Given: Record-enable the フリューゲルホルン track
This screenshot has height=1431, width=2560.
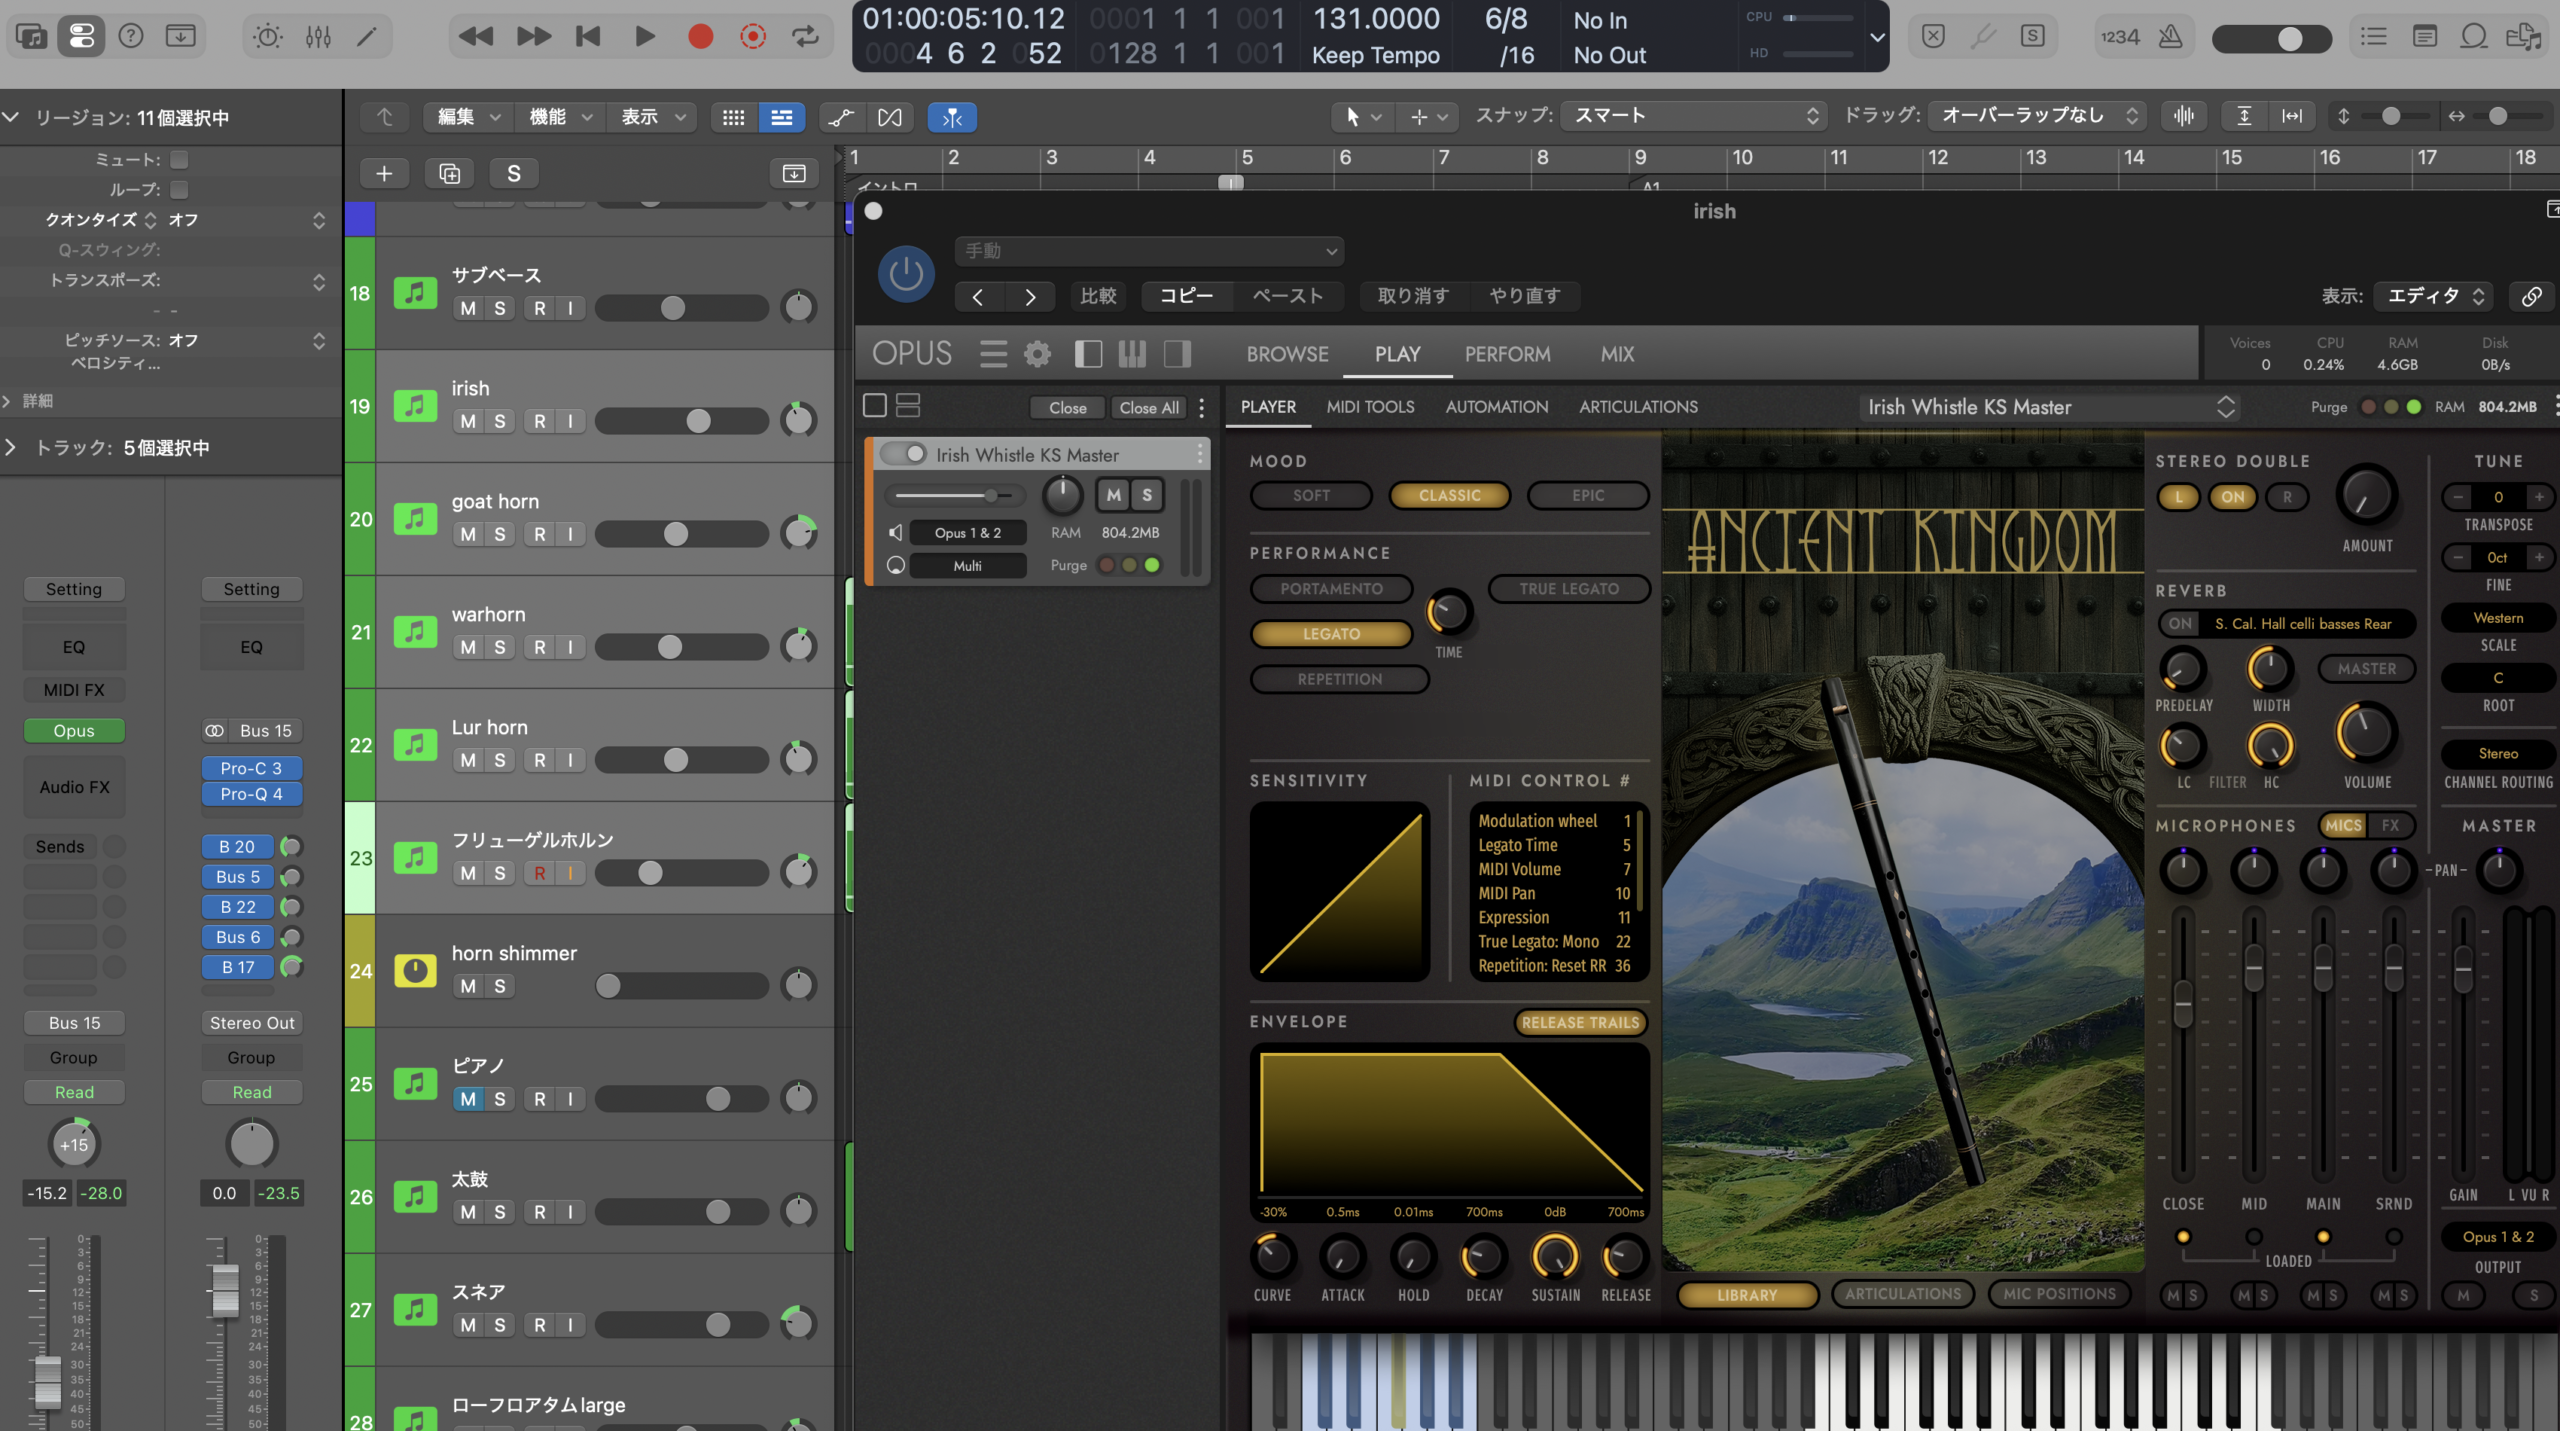Looking at the screenshot, I should point(540,873).
